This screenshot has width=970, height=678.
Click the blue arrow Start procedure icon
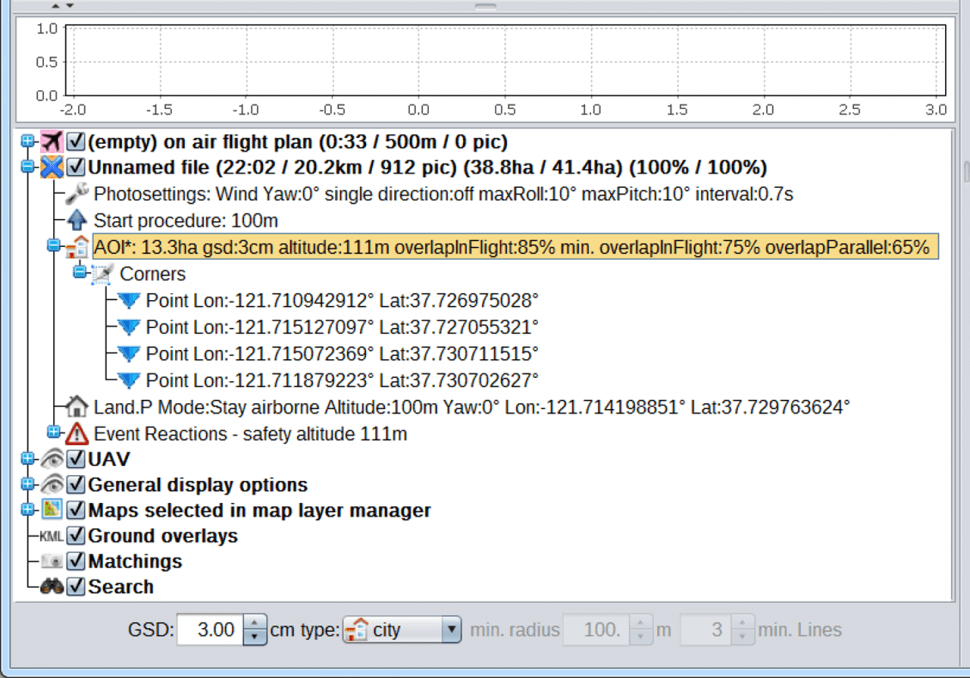pyautogui.click(x=77, y=220)
